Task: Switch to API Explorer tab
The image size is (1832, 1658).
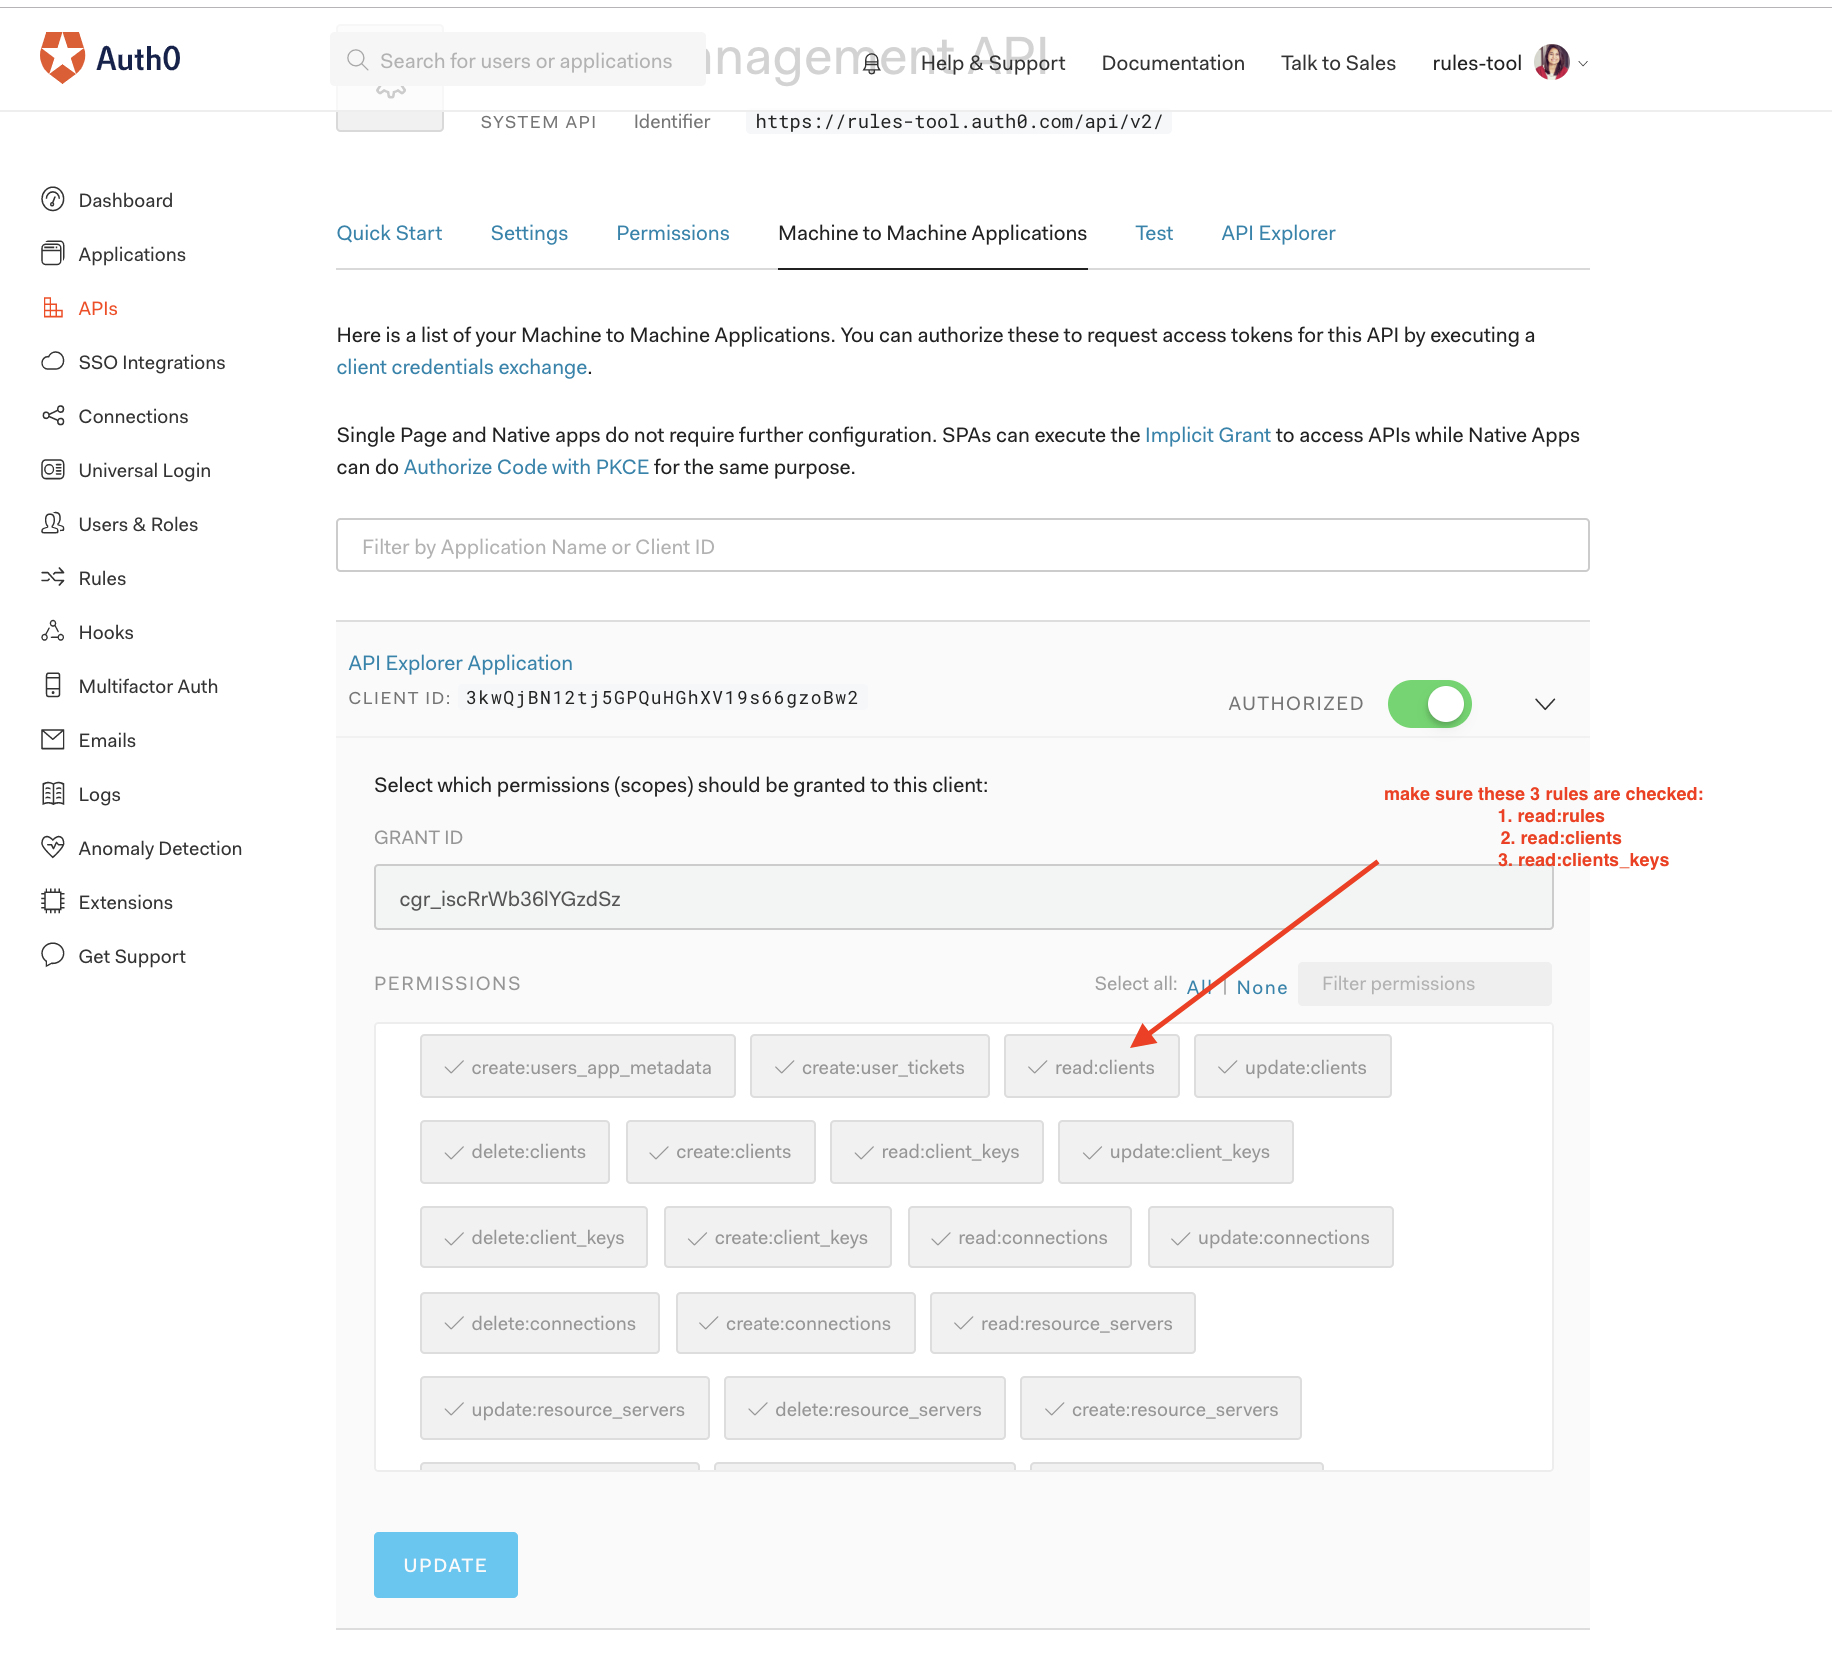Action: tap(1278, 233)
